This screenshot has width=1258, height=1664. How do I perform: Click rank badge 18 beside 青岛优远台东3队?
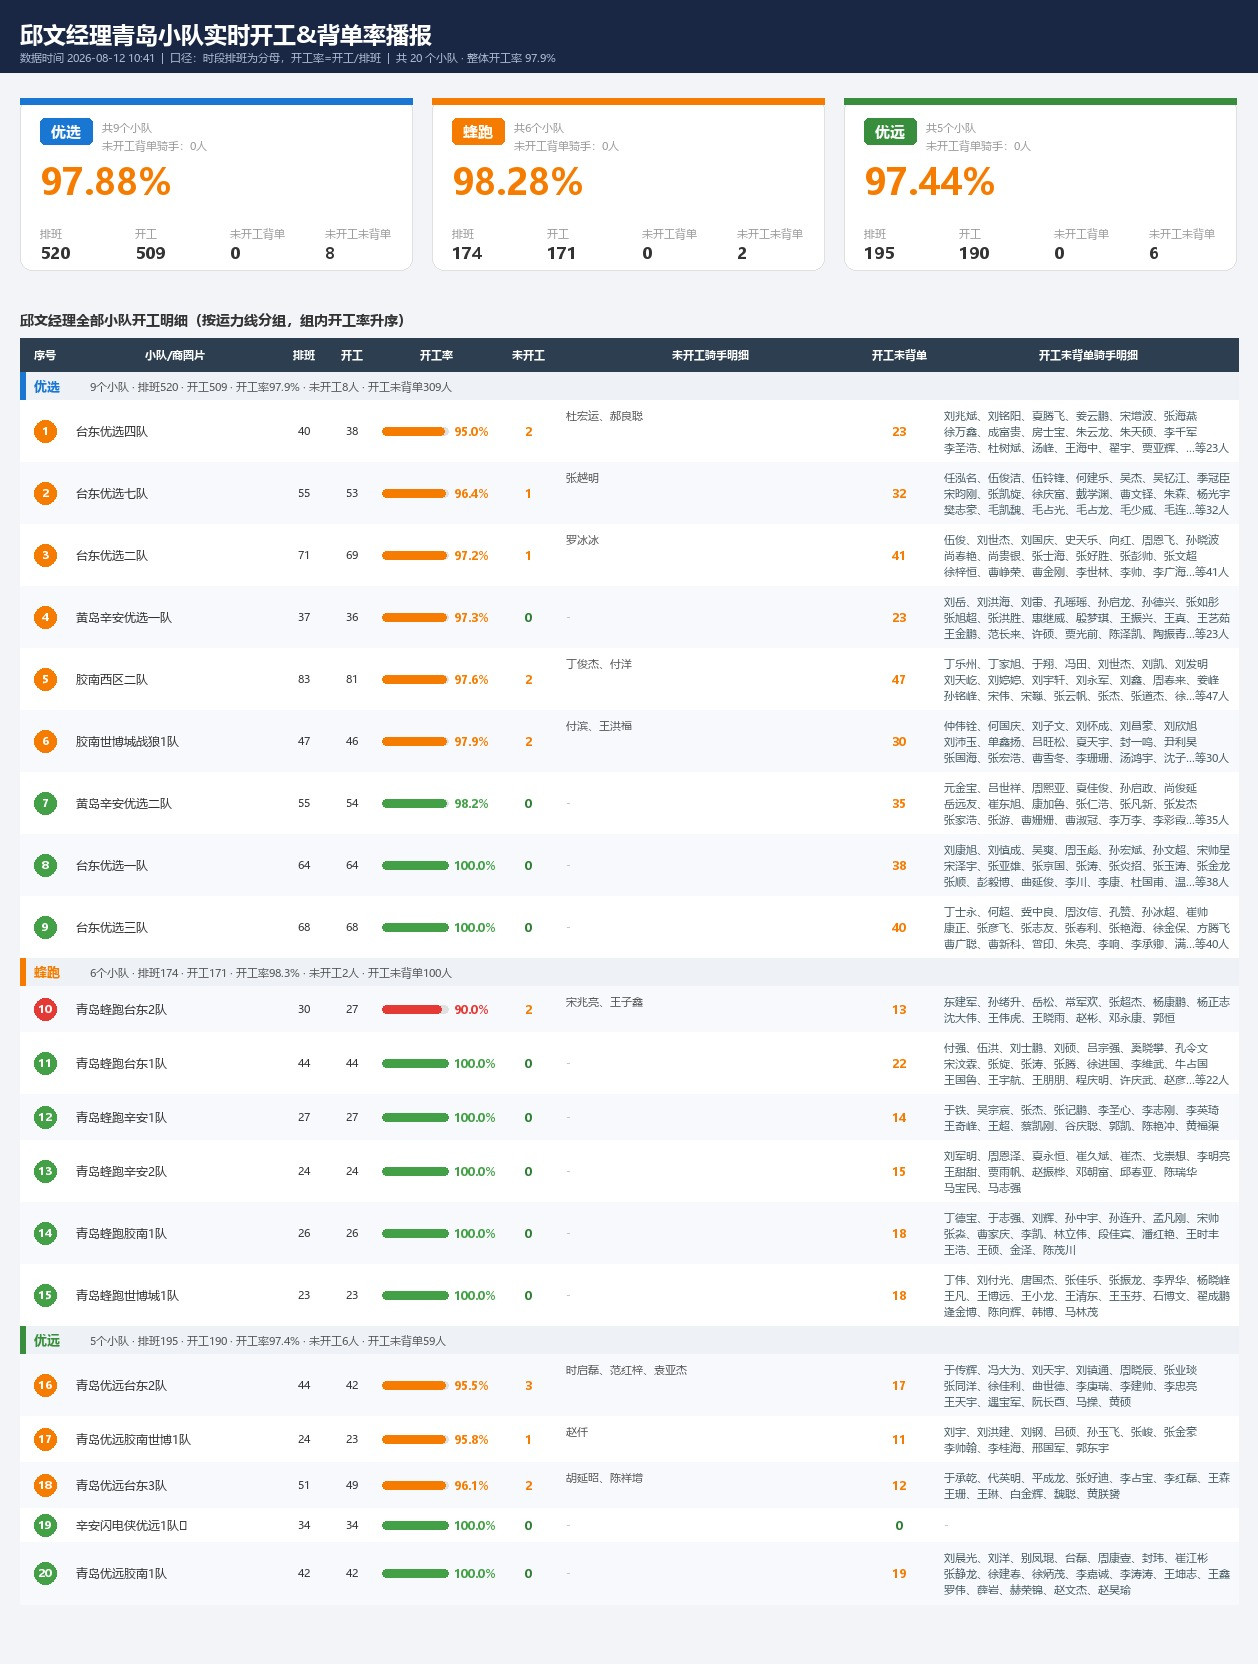pos(45,1486)
